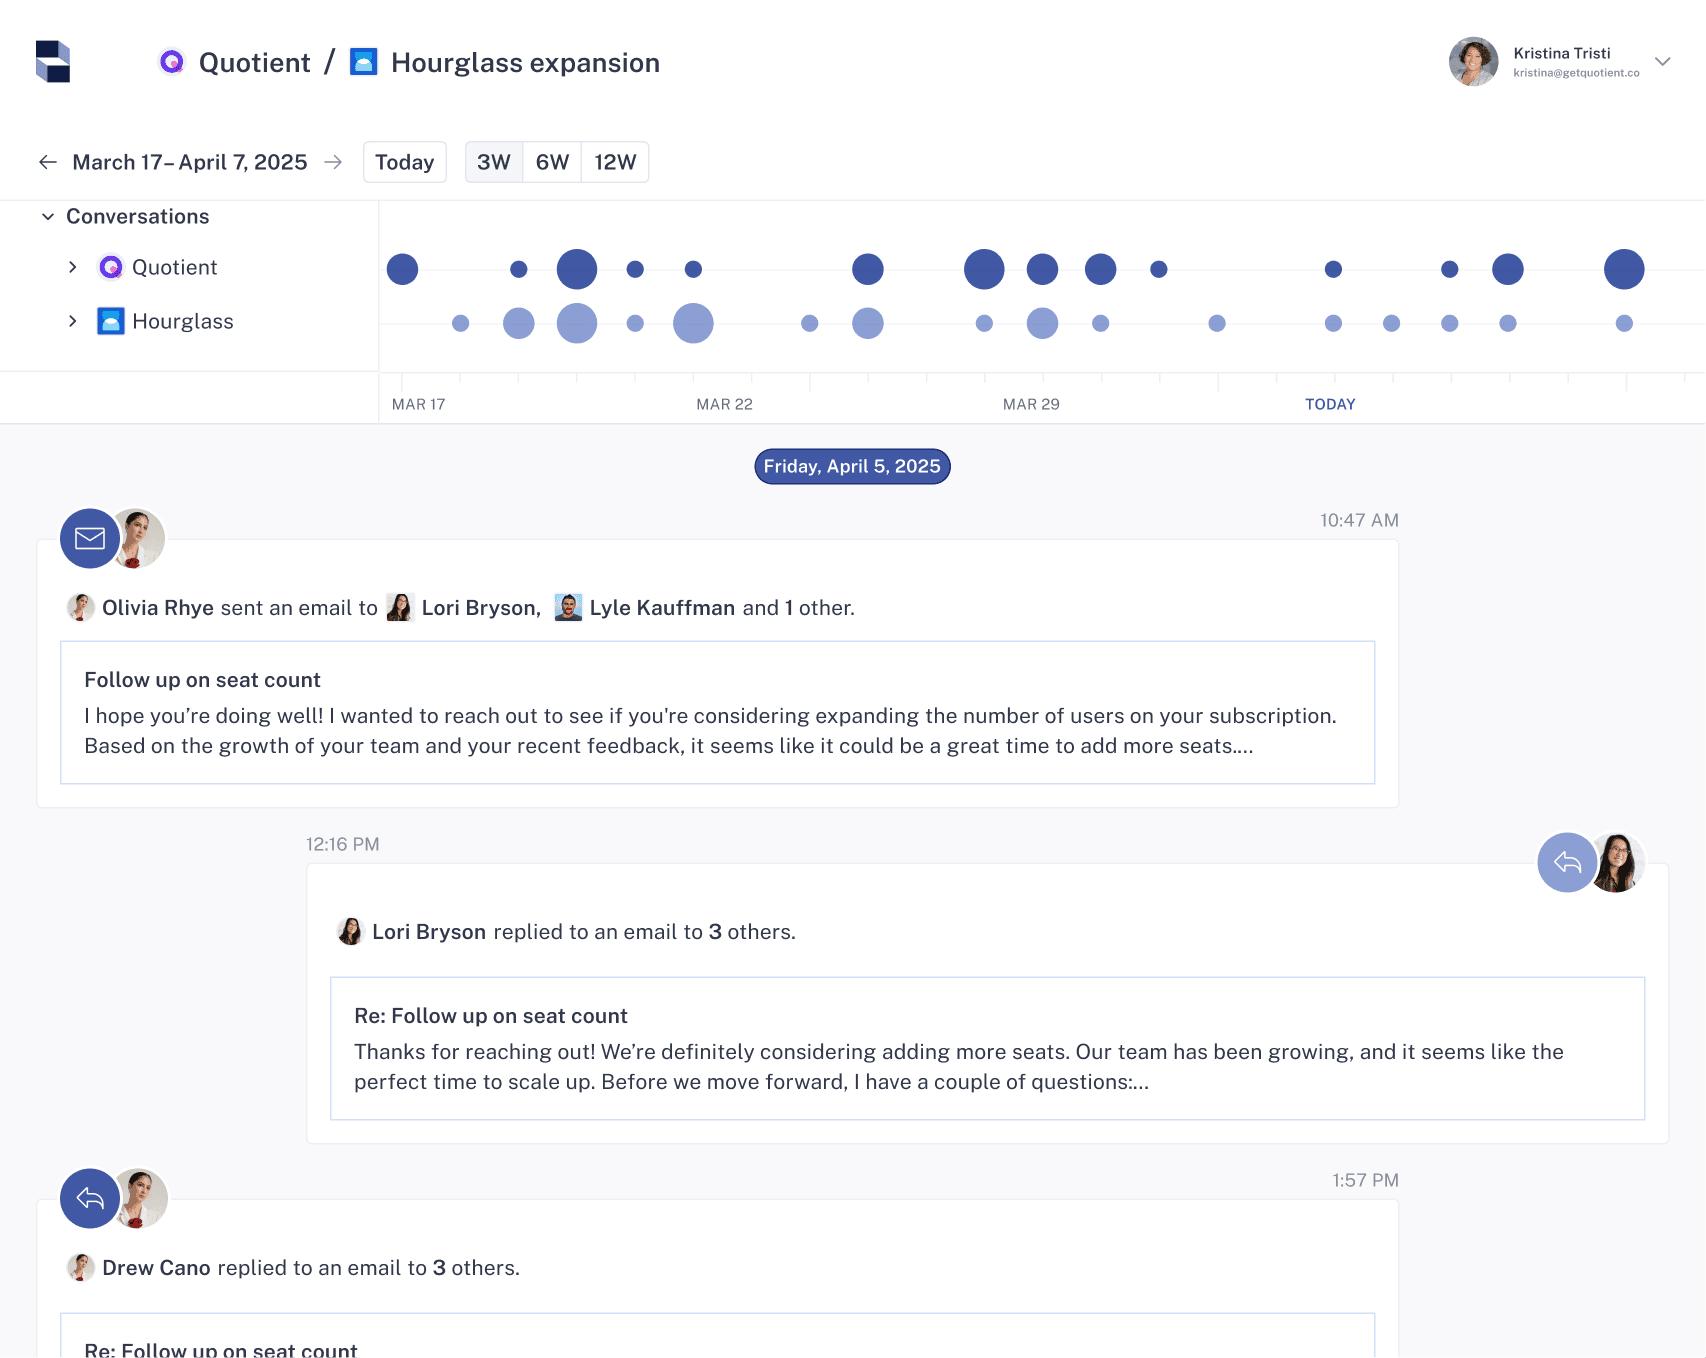Click the 12:16 PM timestamp
1706x1358 pixels.
tap(343, 844)
